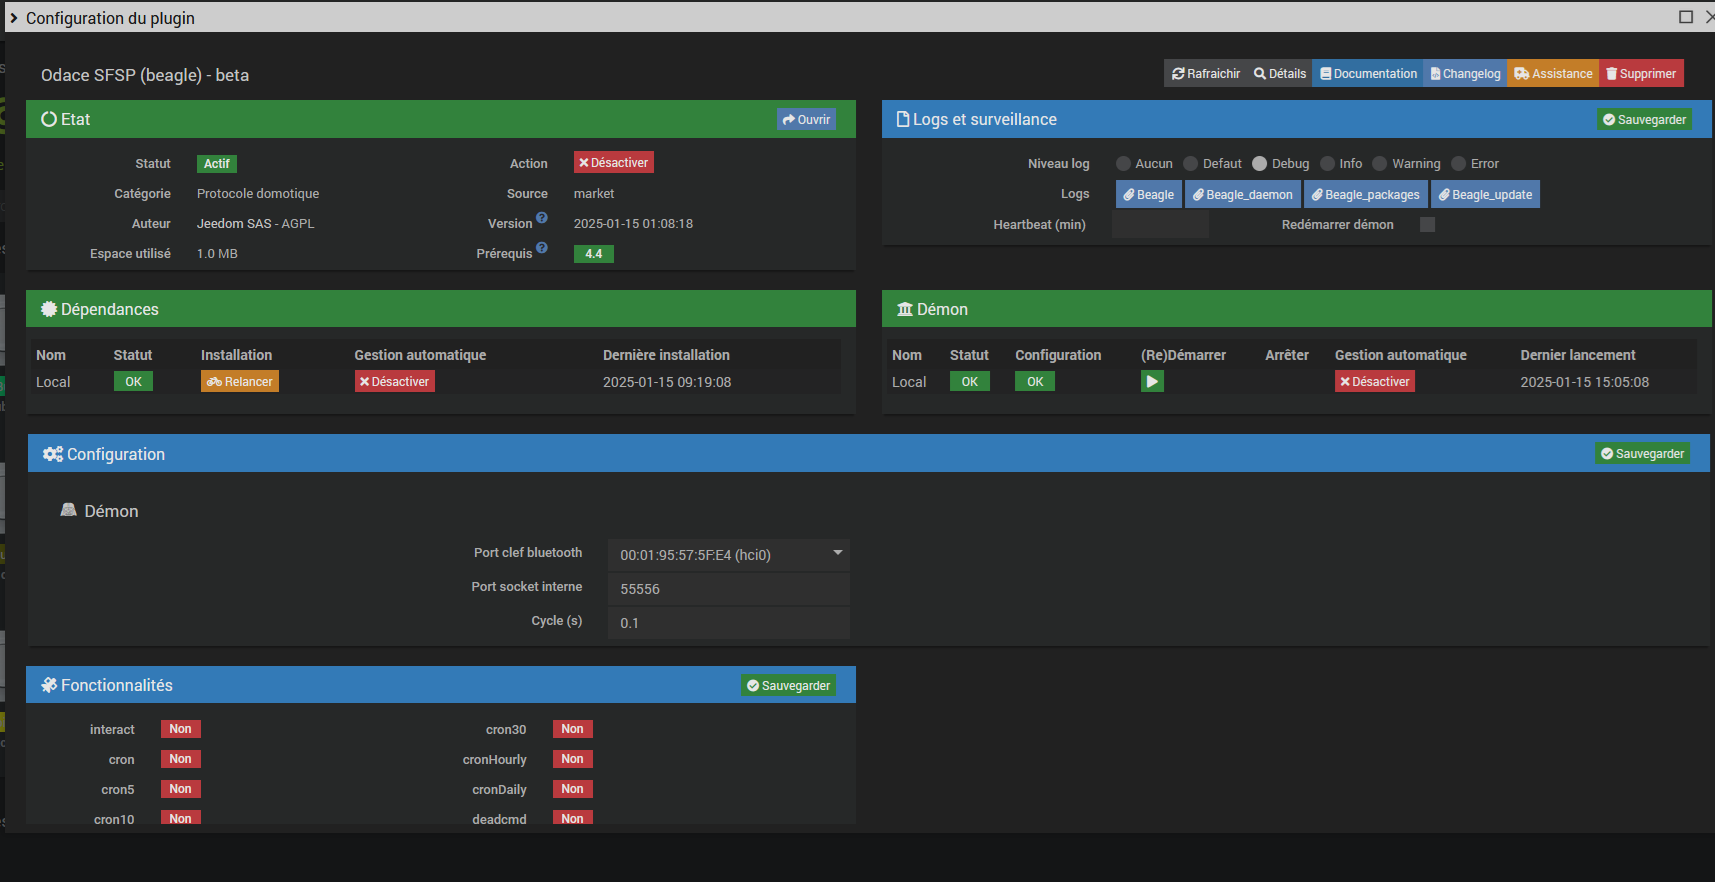
Task: Select the Debug log level radio button
Action: (1260, 164)
